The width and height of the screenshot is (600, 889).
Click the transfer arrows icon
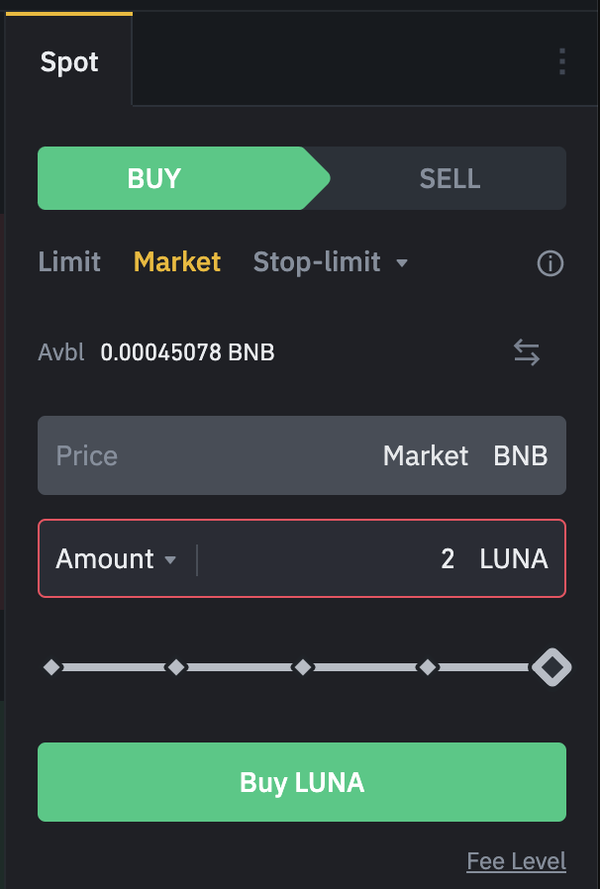[527, 352]
